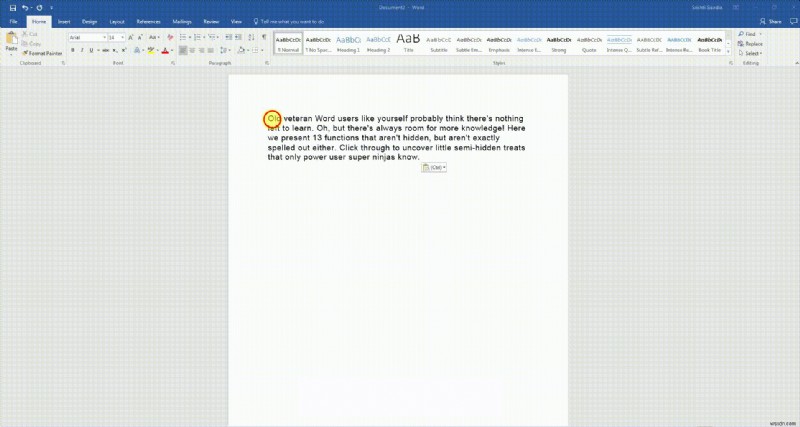Expand the Select dropdown in Editing
Screen dimensions: 800x427
751,53
